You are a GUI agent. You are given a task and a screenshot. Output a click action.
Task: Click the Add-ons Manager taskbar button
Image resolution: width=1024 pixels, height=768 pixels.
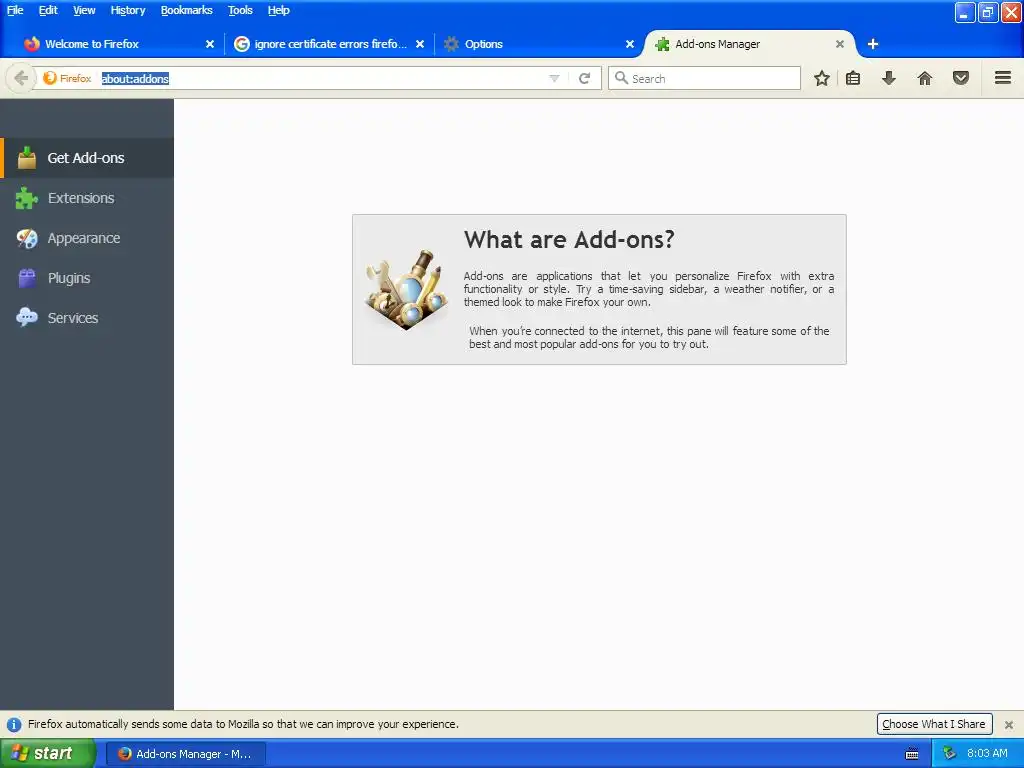click(186, 754)
